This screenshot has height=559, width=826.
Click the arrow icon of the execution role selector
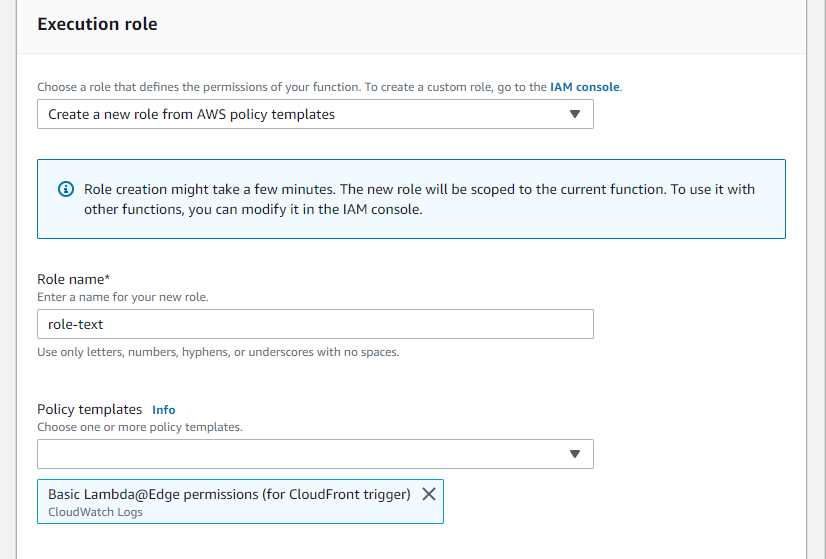click(575, 114)
